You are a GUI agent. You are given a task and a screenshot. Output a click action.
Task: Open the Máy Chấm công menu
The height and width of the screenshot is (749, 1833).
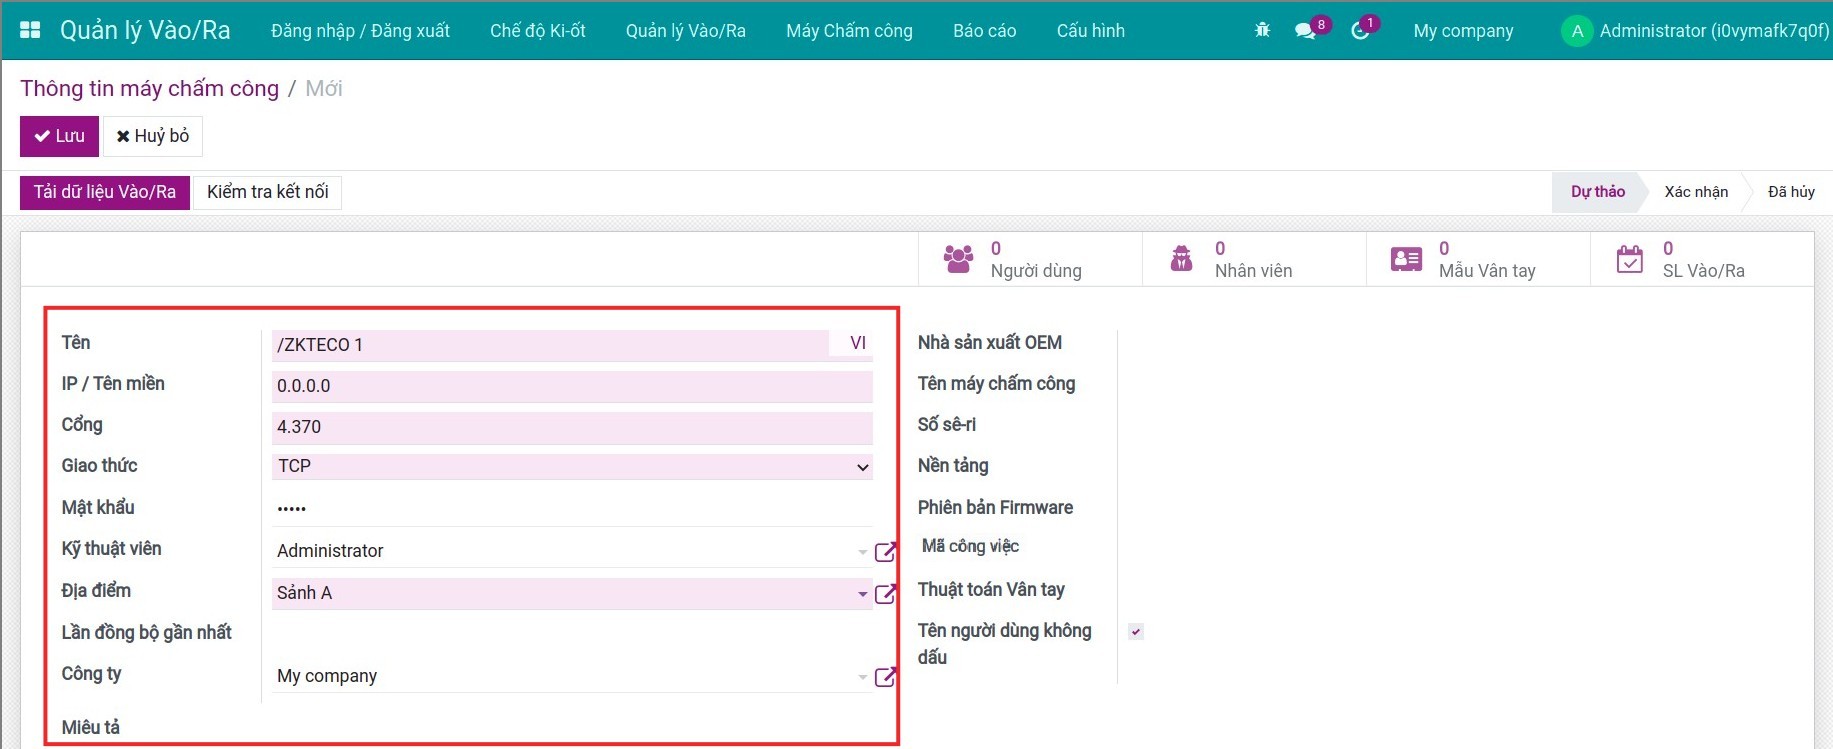tap(849, 30)
